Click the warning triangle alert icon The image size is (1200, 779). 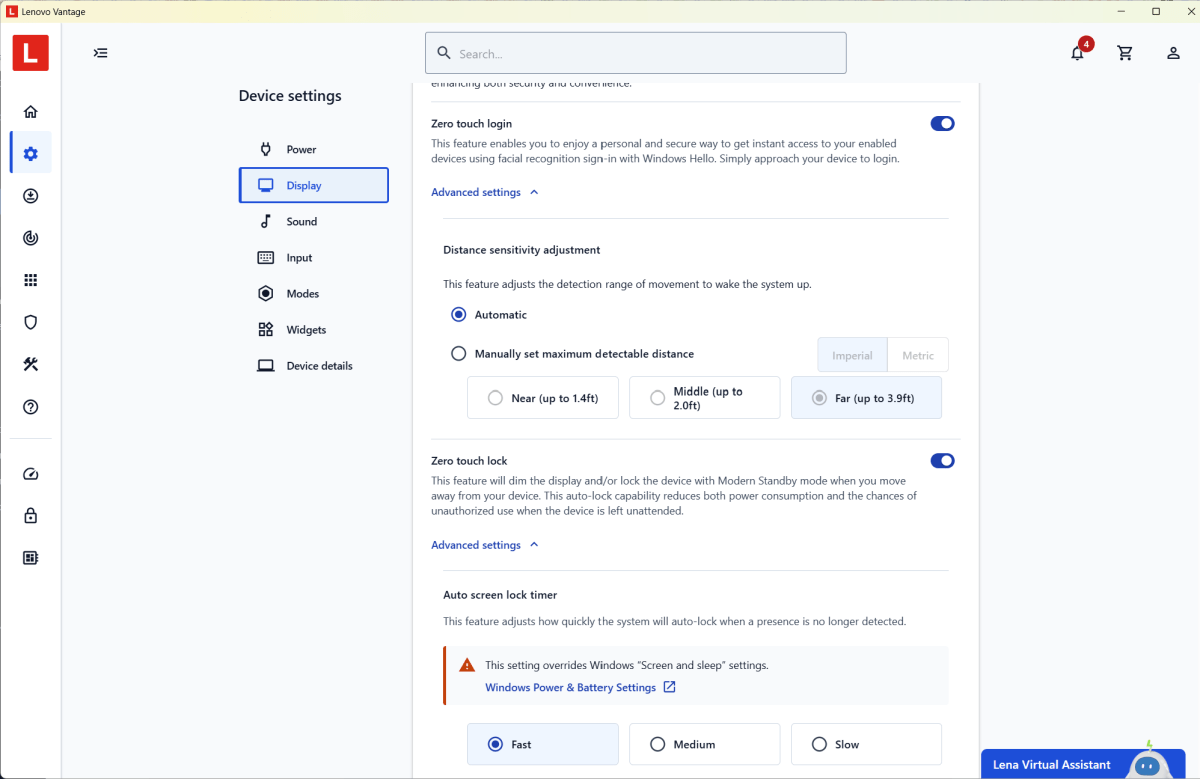coord(467,665)
